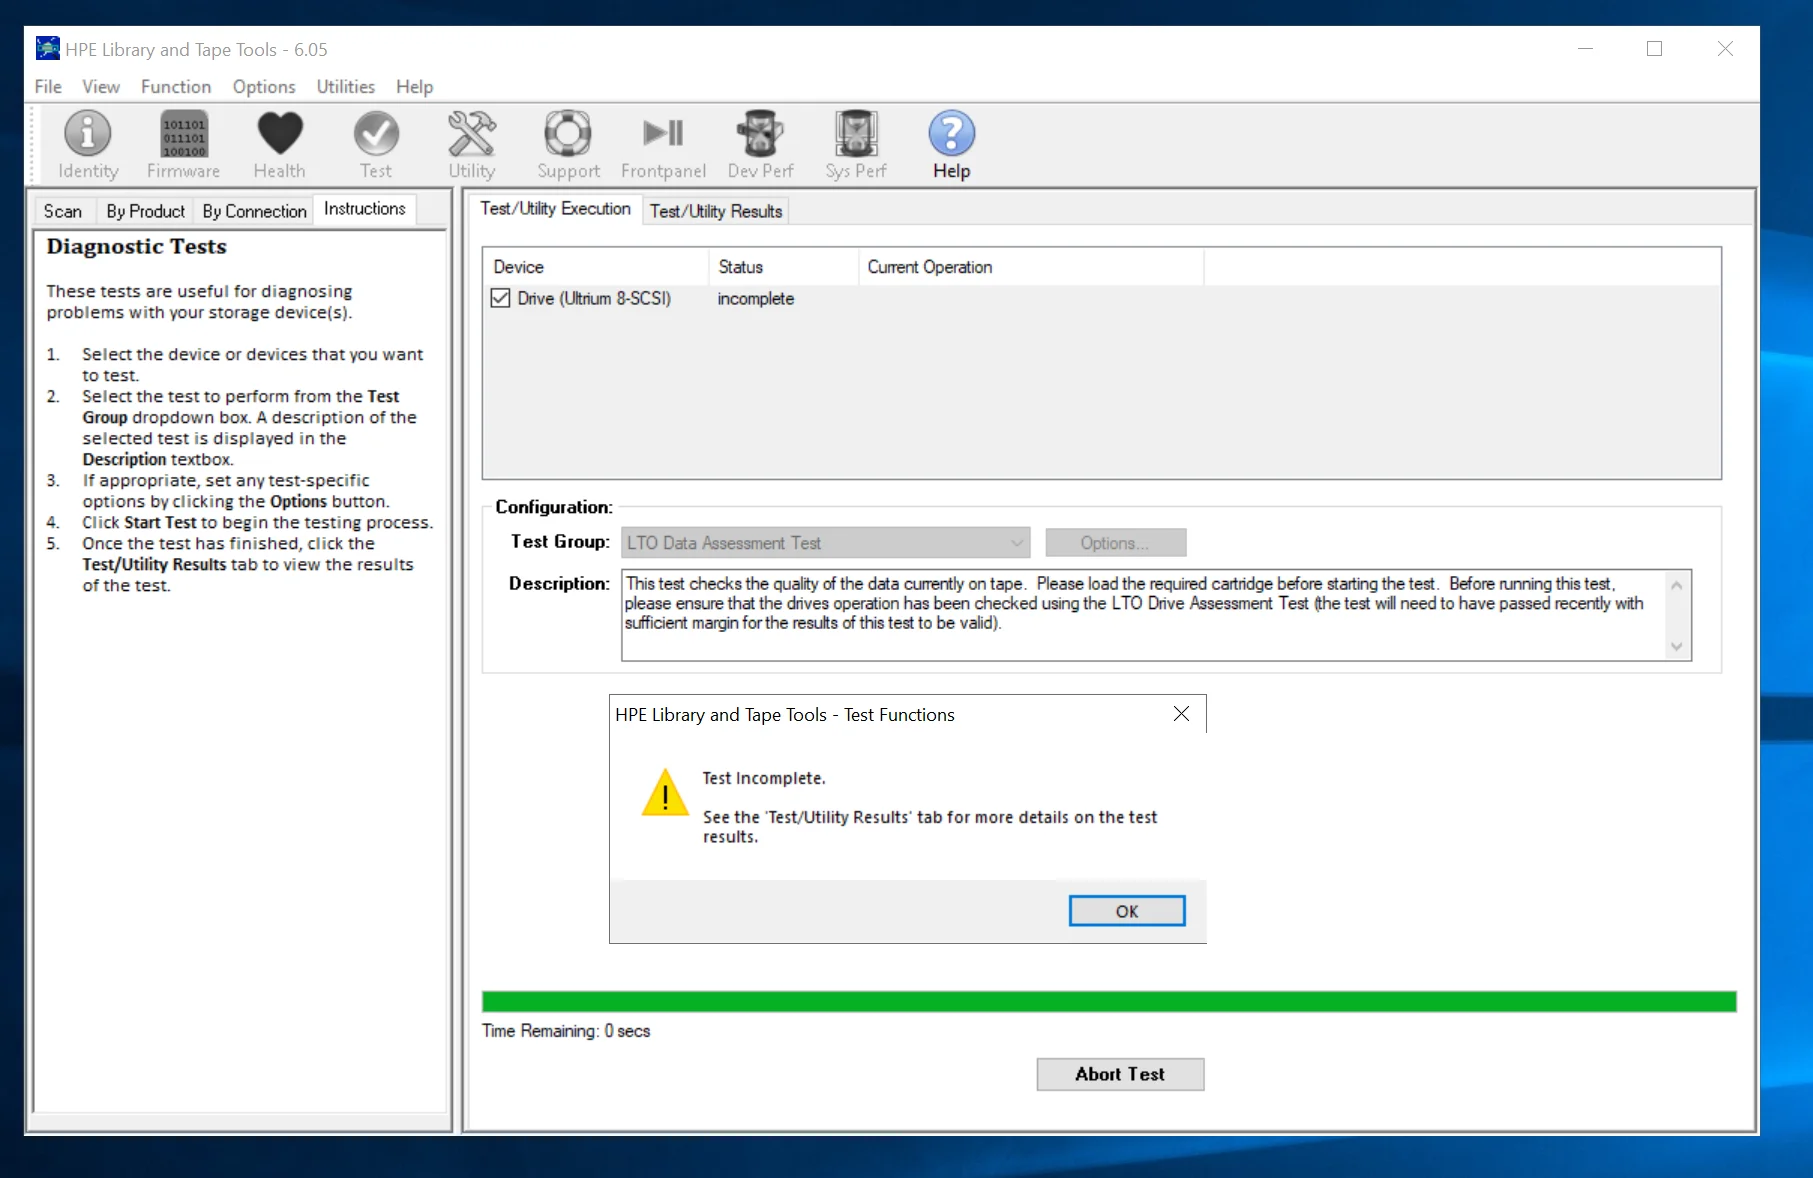
Task: Open the View menu
Action: tap(101, 87)
